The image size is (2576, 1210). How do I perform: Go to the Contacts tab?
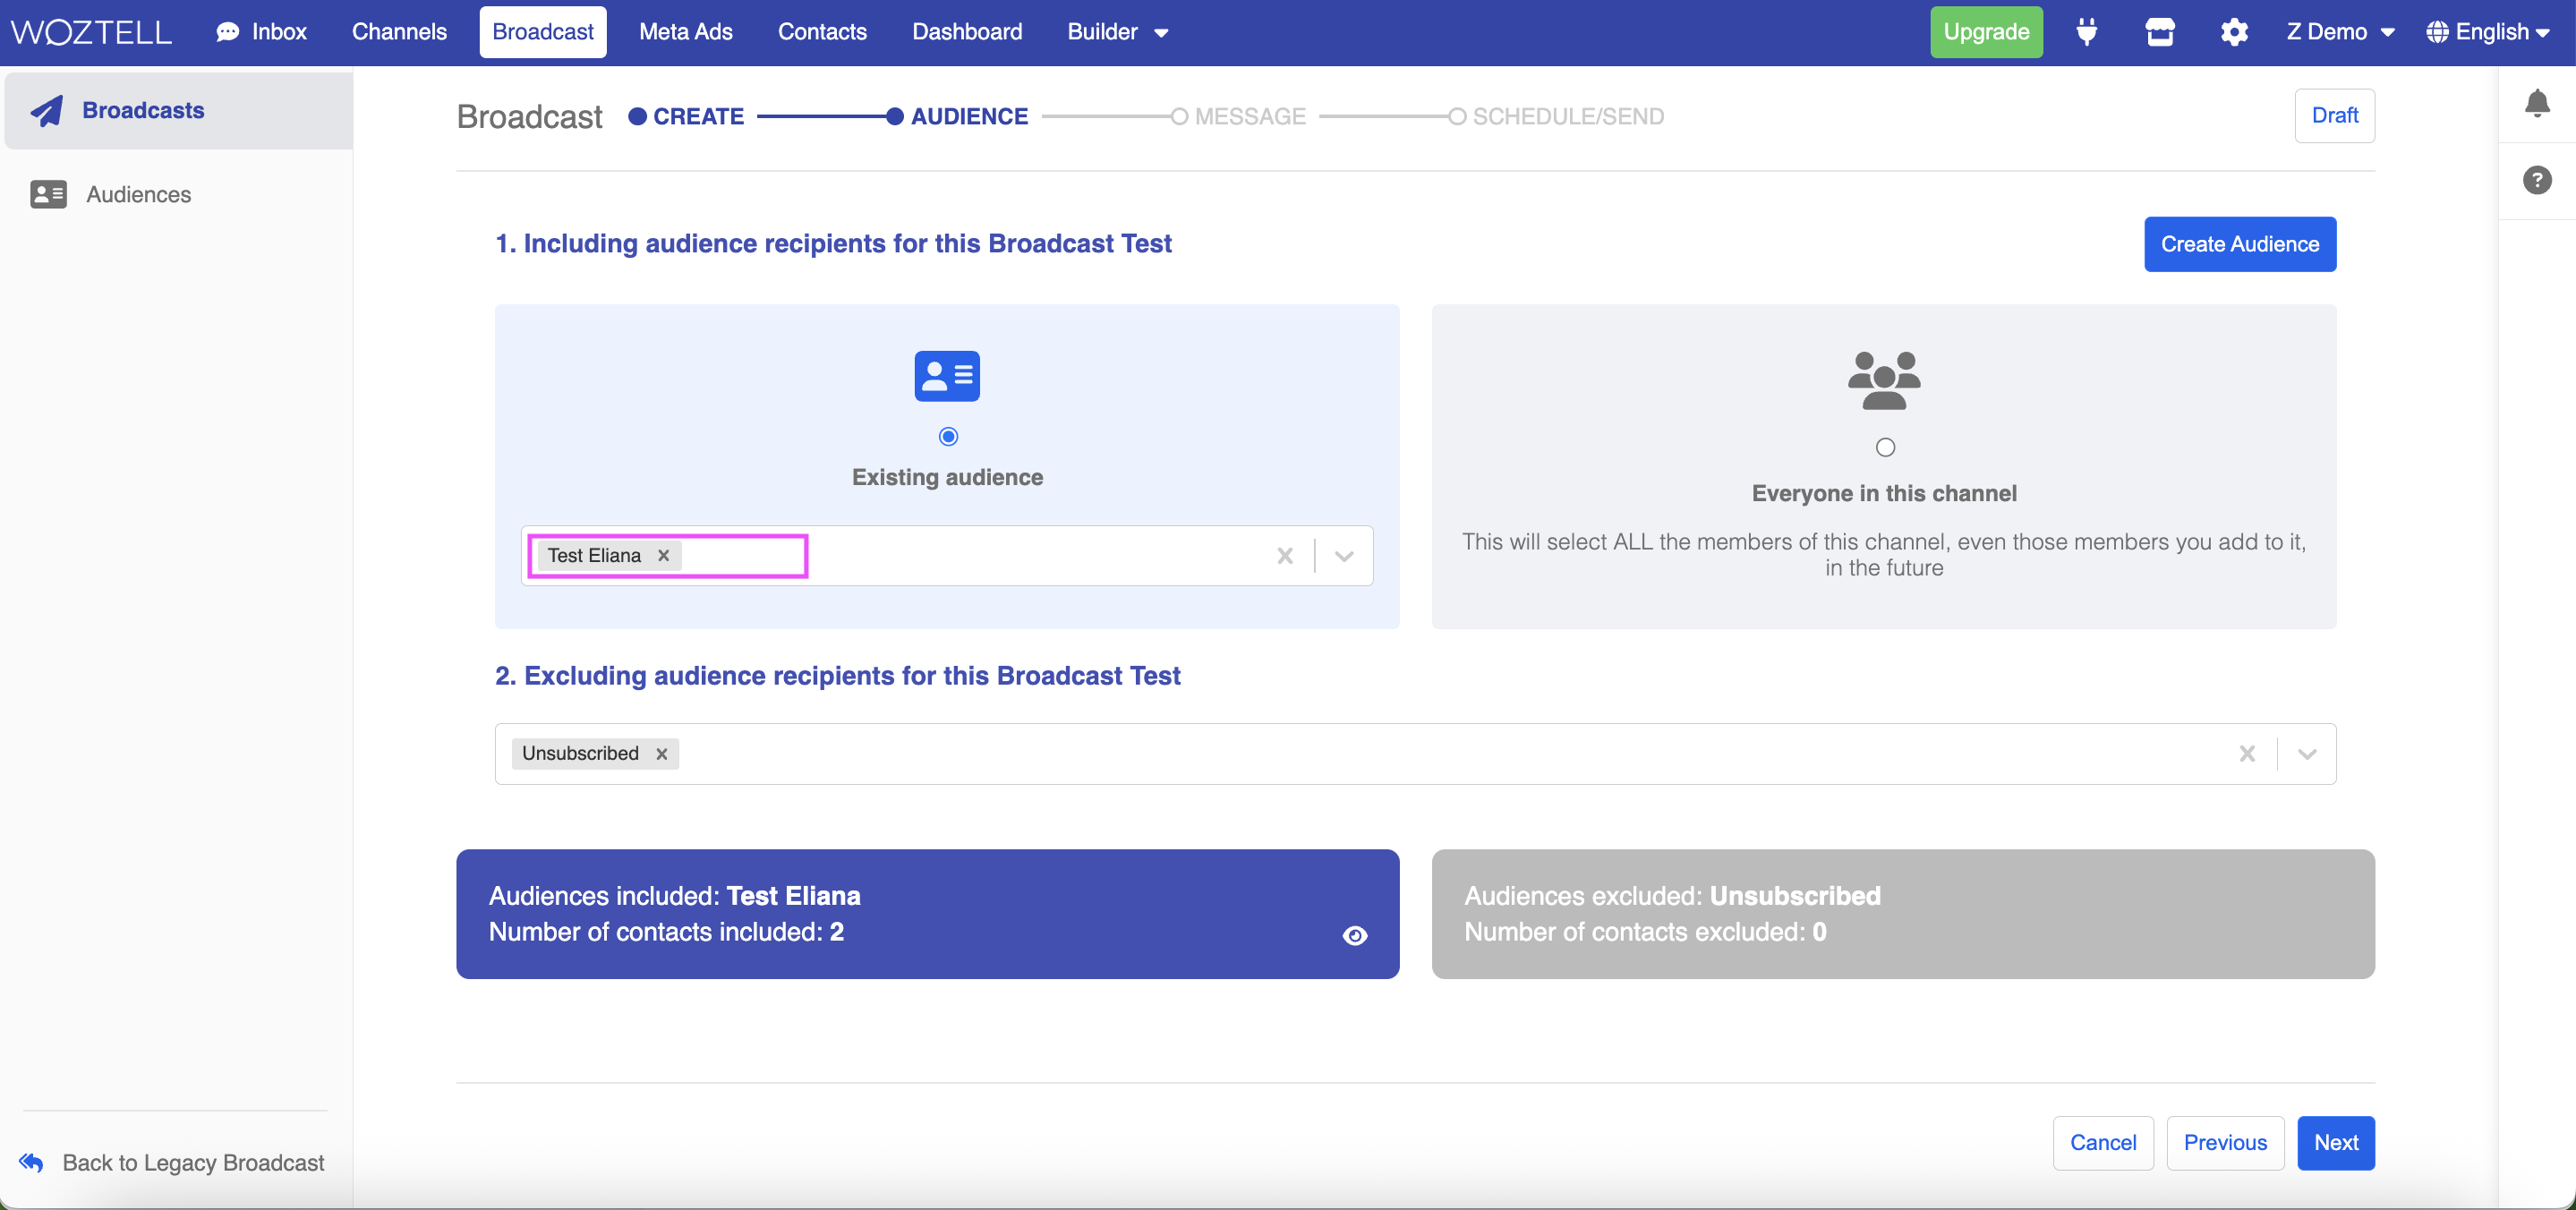coord(822,32)
